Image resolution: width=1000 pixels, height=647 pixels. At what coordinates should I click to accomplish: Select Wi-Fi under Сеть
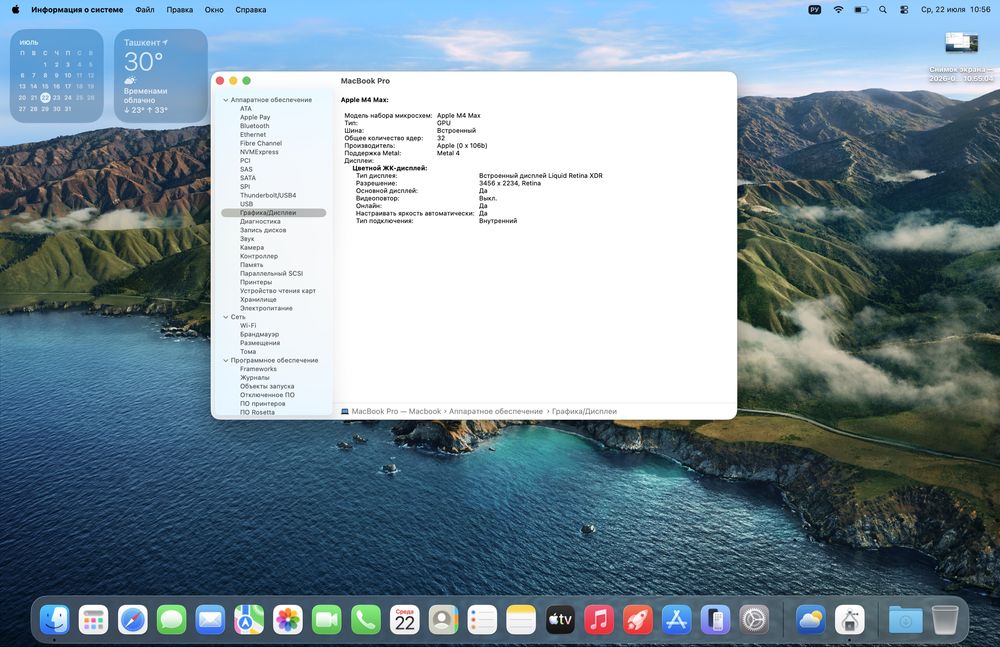click(248, 325)
